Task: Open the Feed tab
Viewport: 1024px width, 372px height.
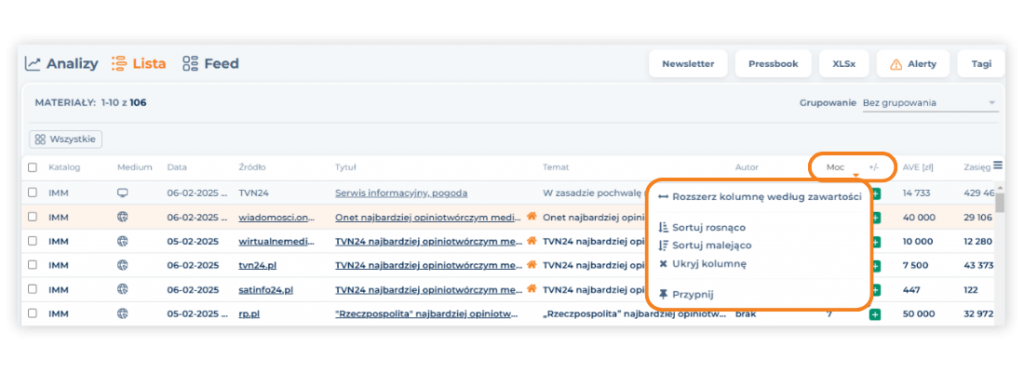Action: pos(210,64)
